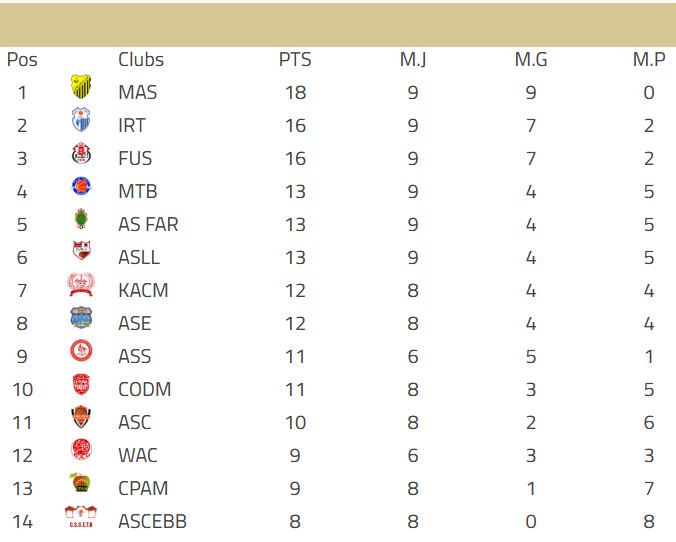676x542 pixels.
Task: Select the KACM club logo
Action: pos(81,286)
